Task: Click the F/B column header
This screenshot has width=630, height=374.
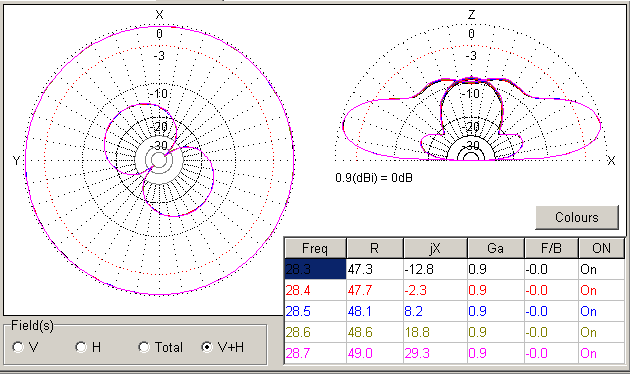Action: 551,248
